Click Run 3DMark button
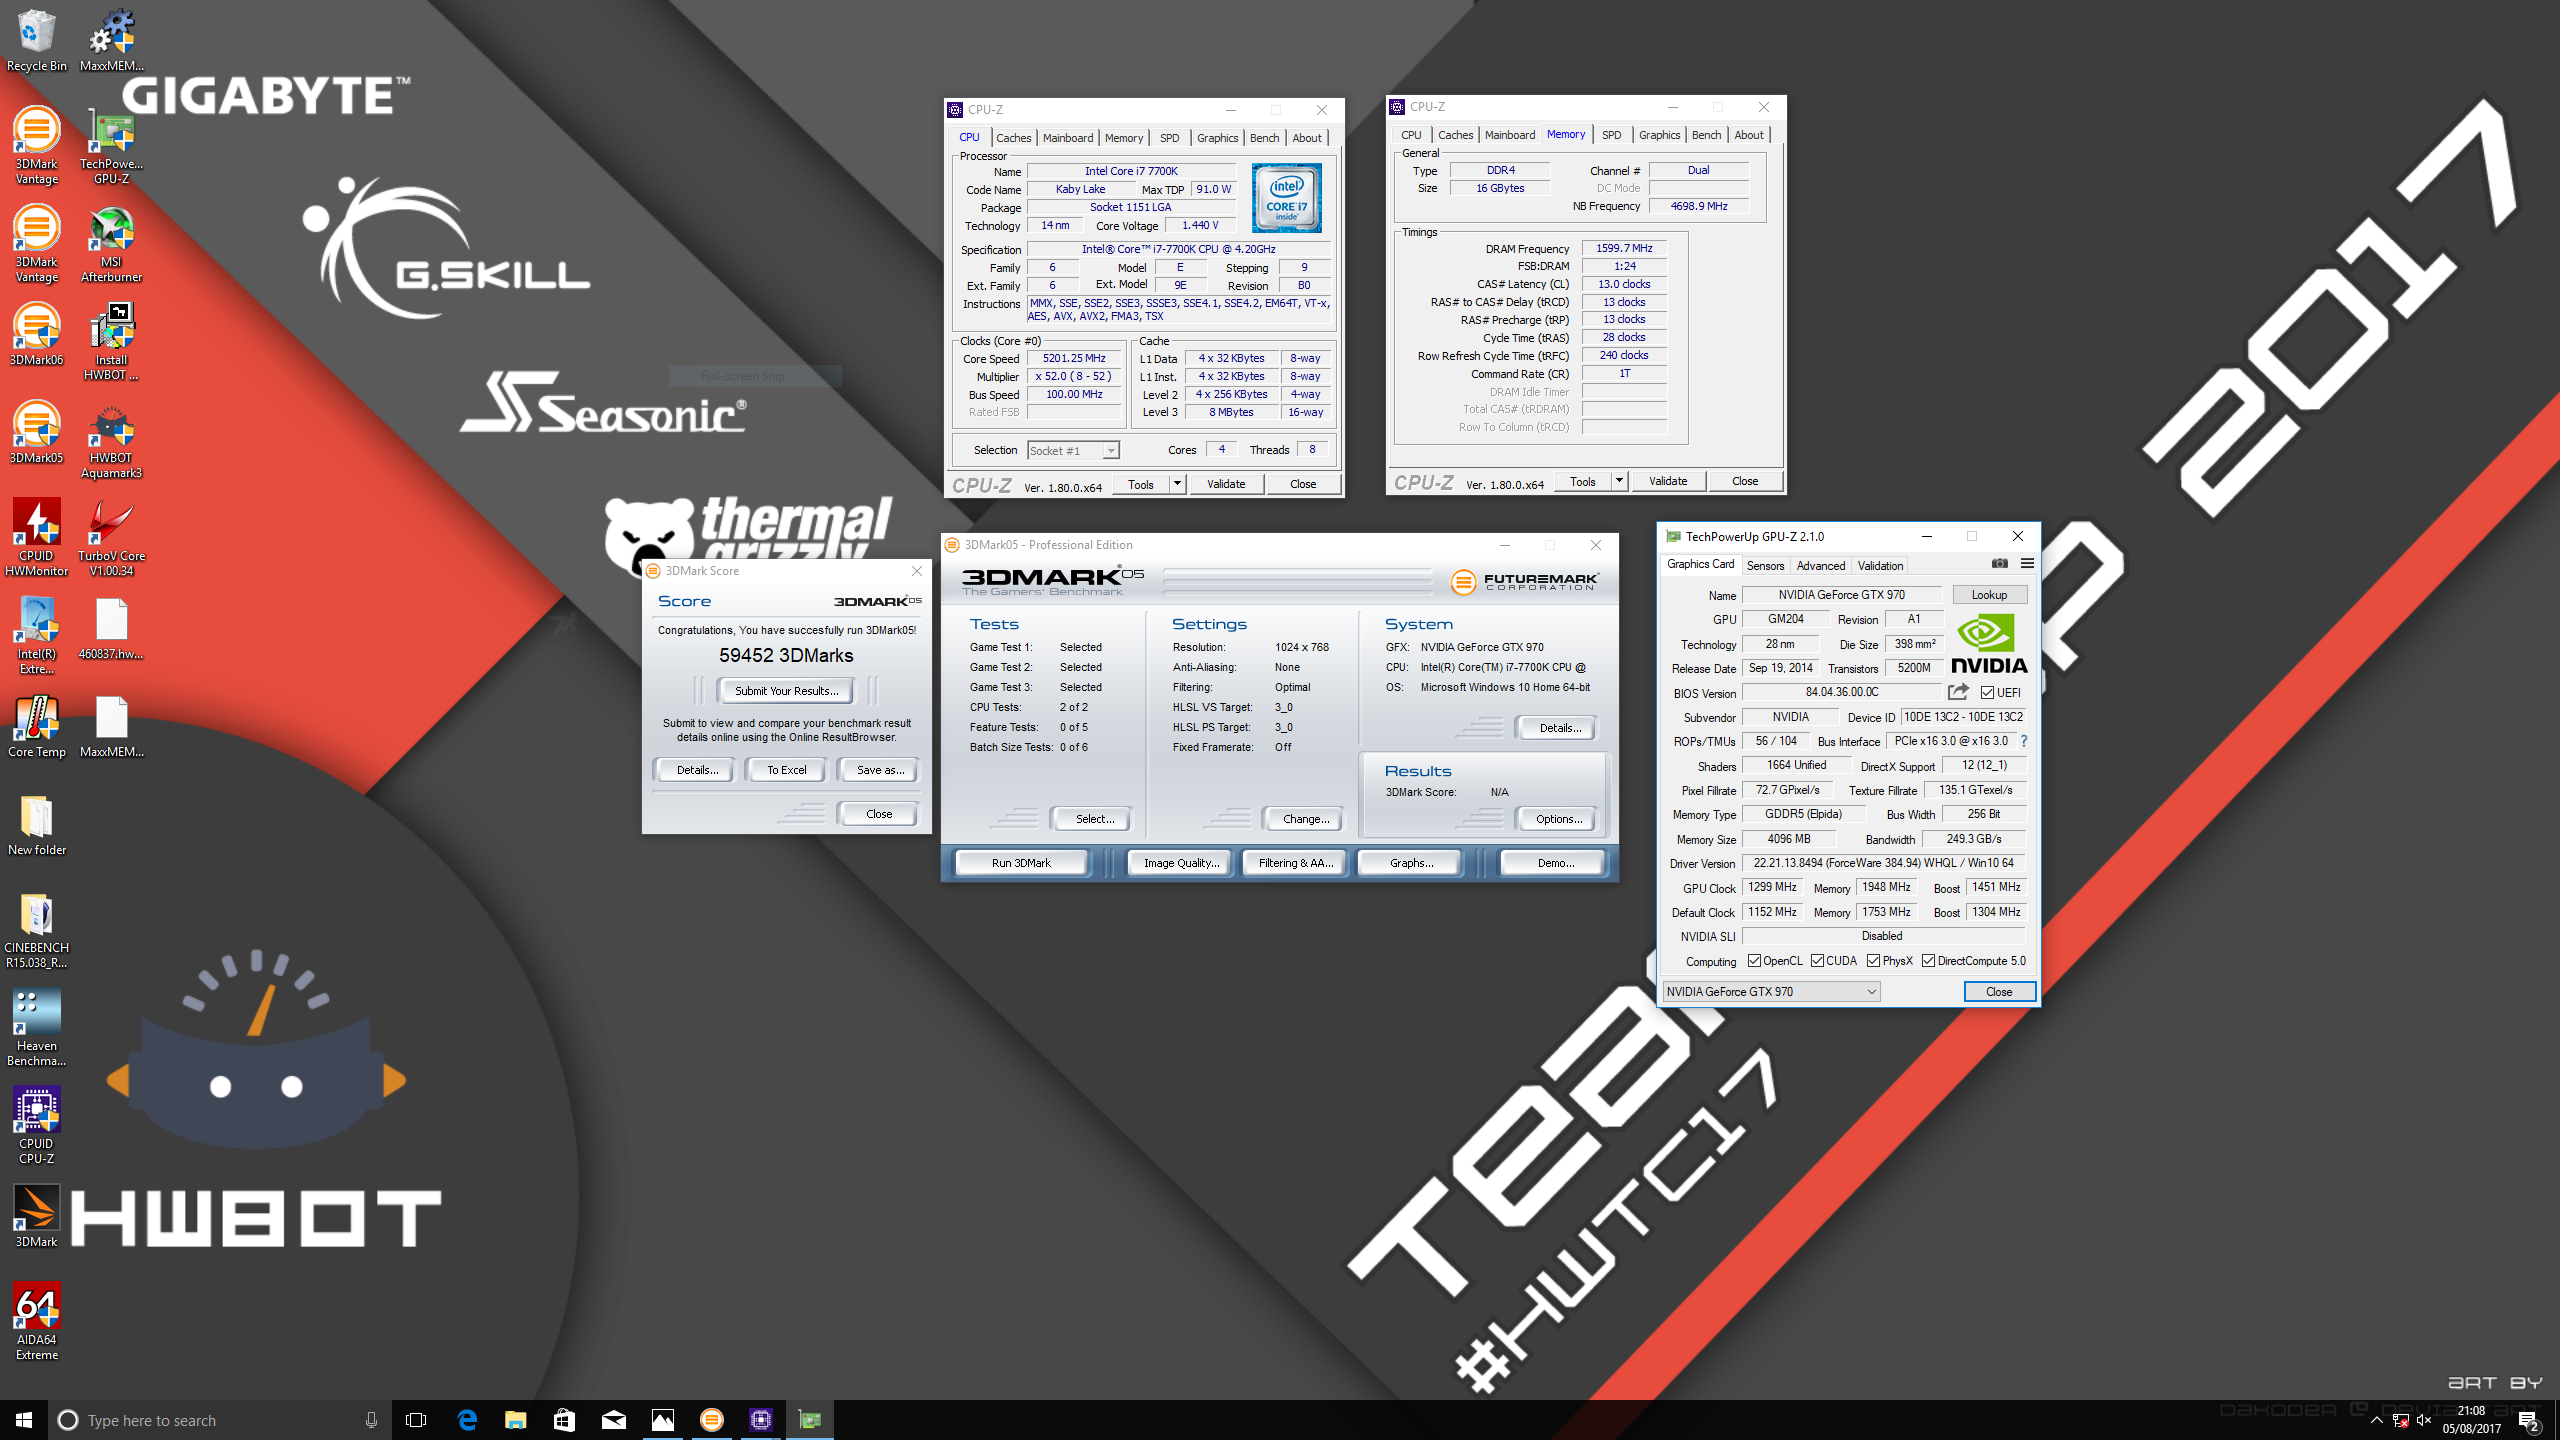The width and height of the screenshot is (2560, 1440). (1021, 863)
